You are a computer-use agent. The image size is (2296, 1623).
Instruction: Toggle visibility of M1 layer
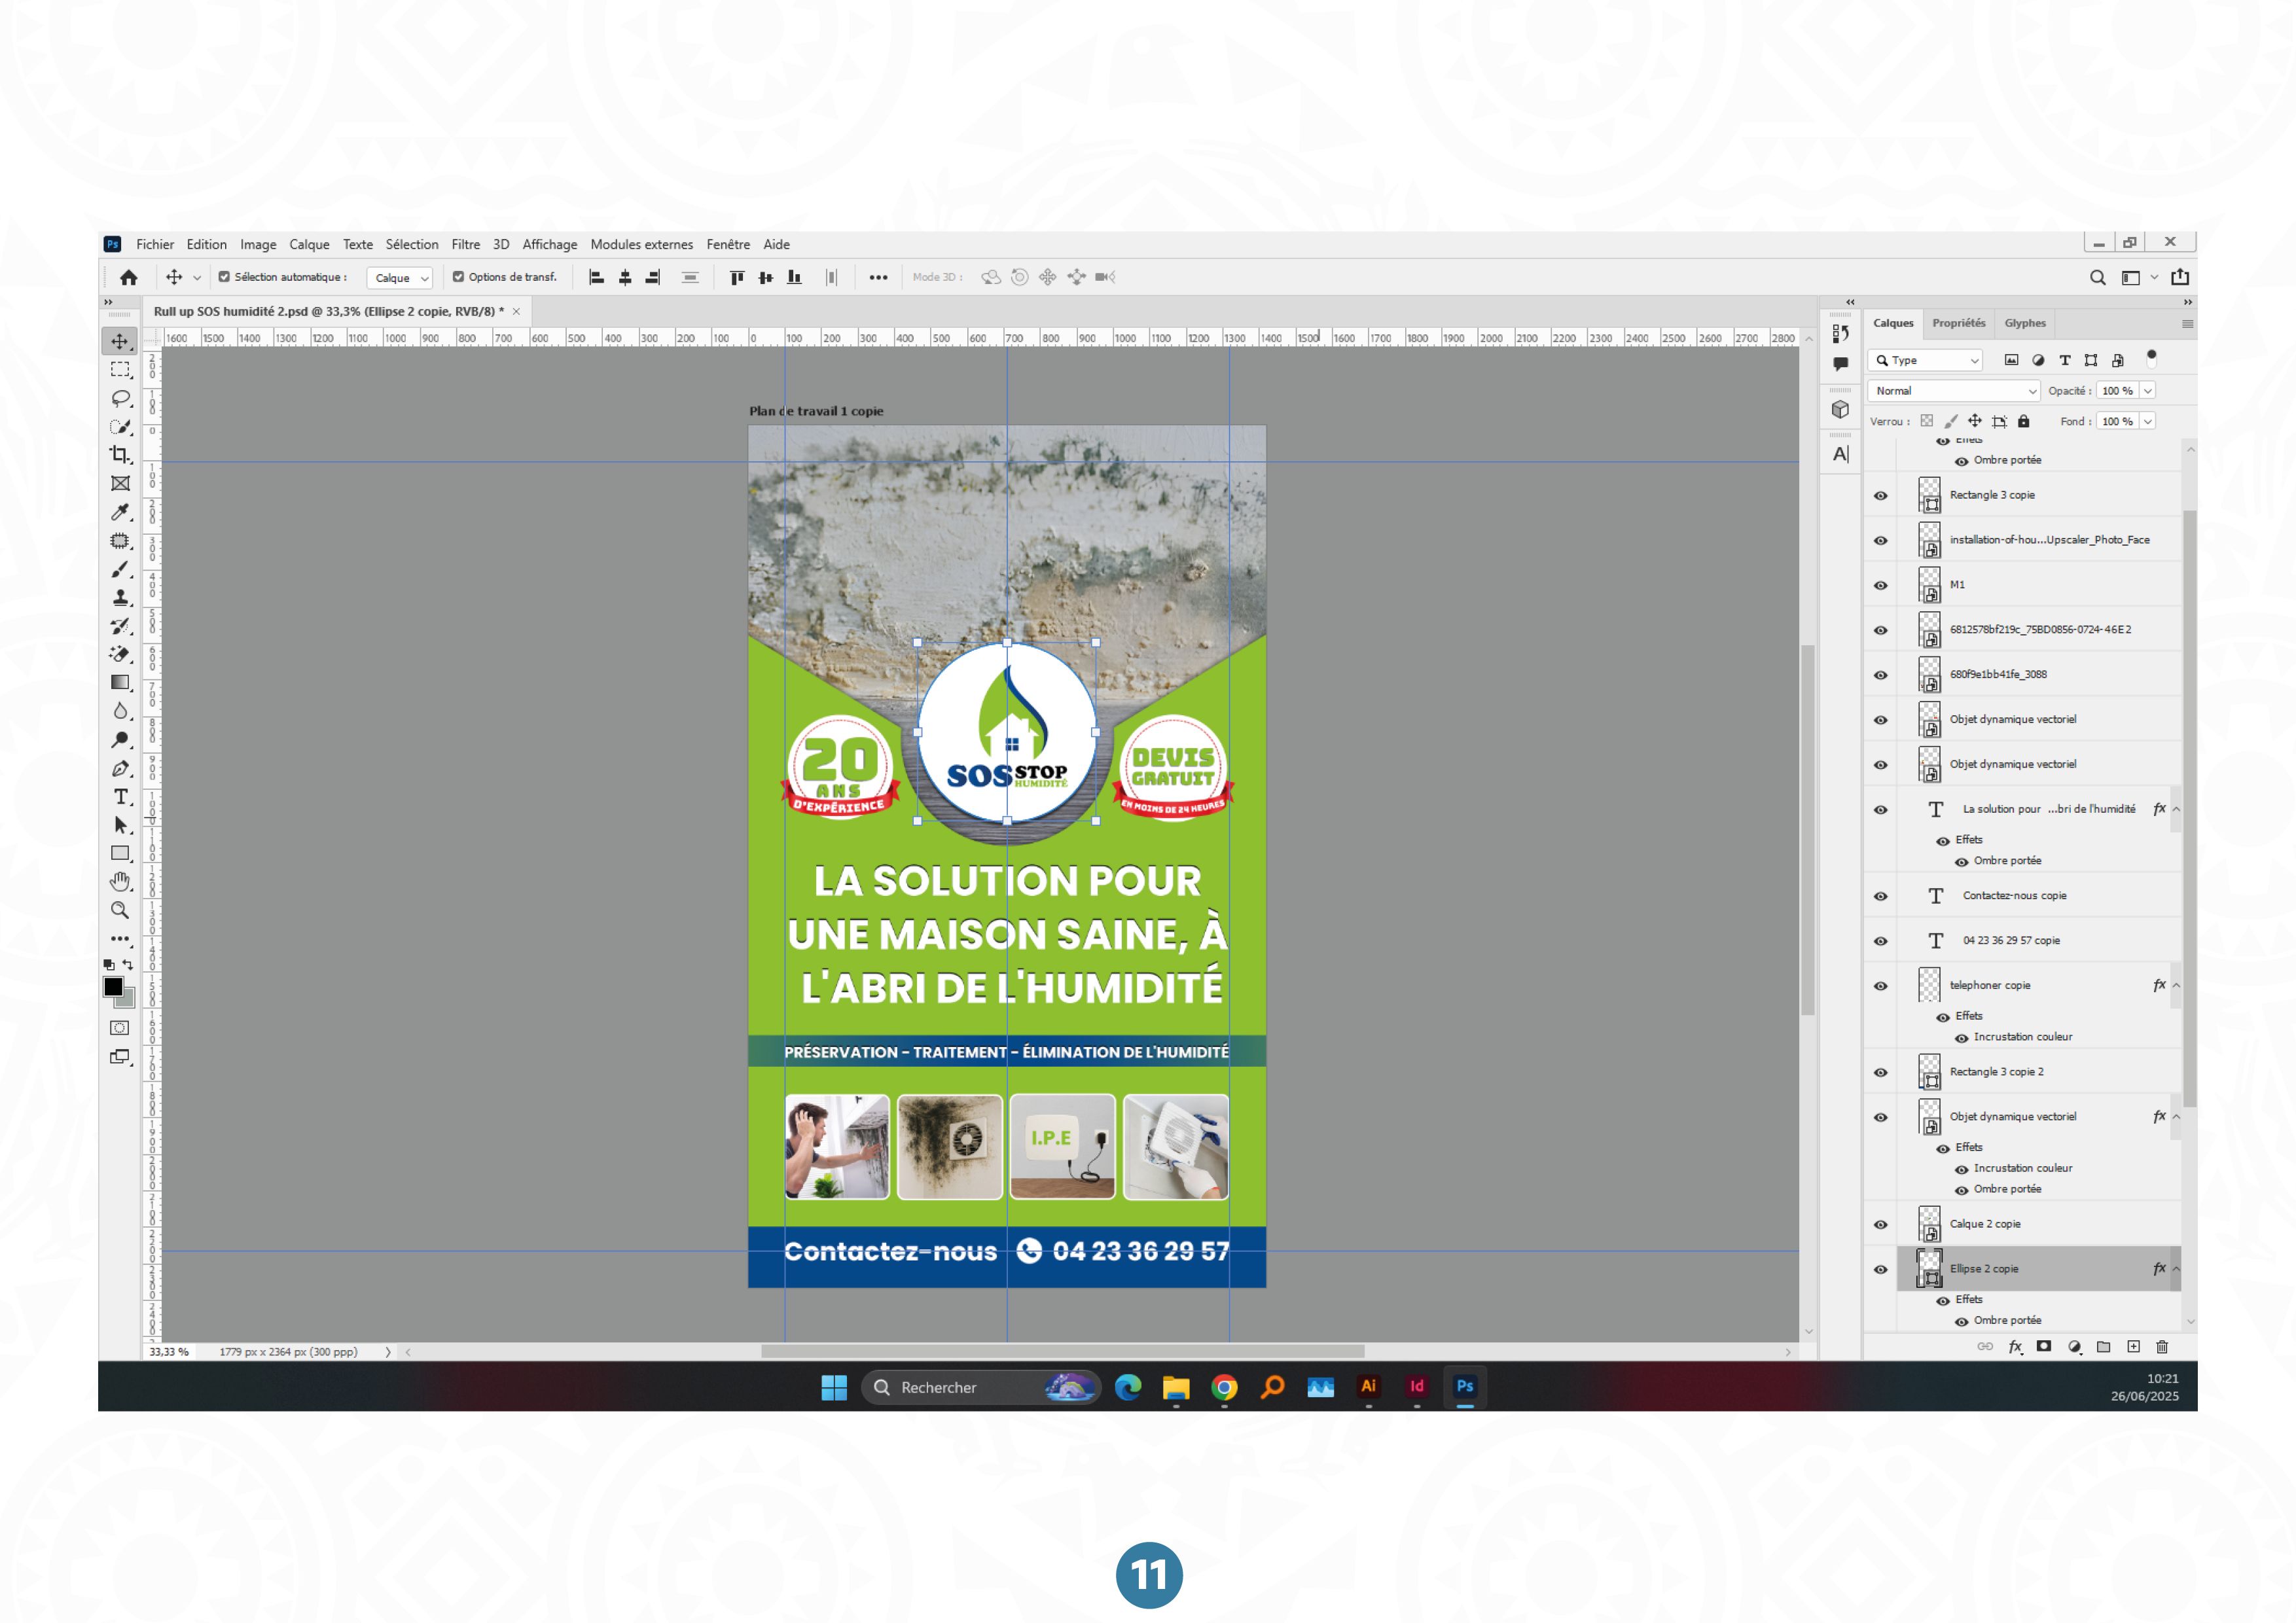pyautogui.click(x=1880, y=585)
